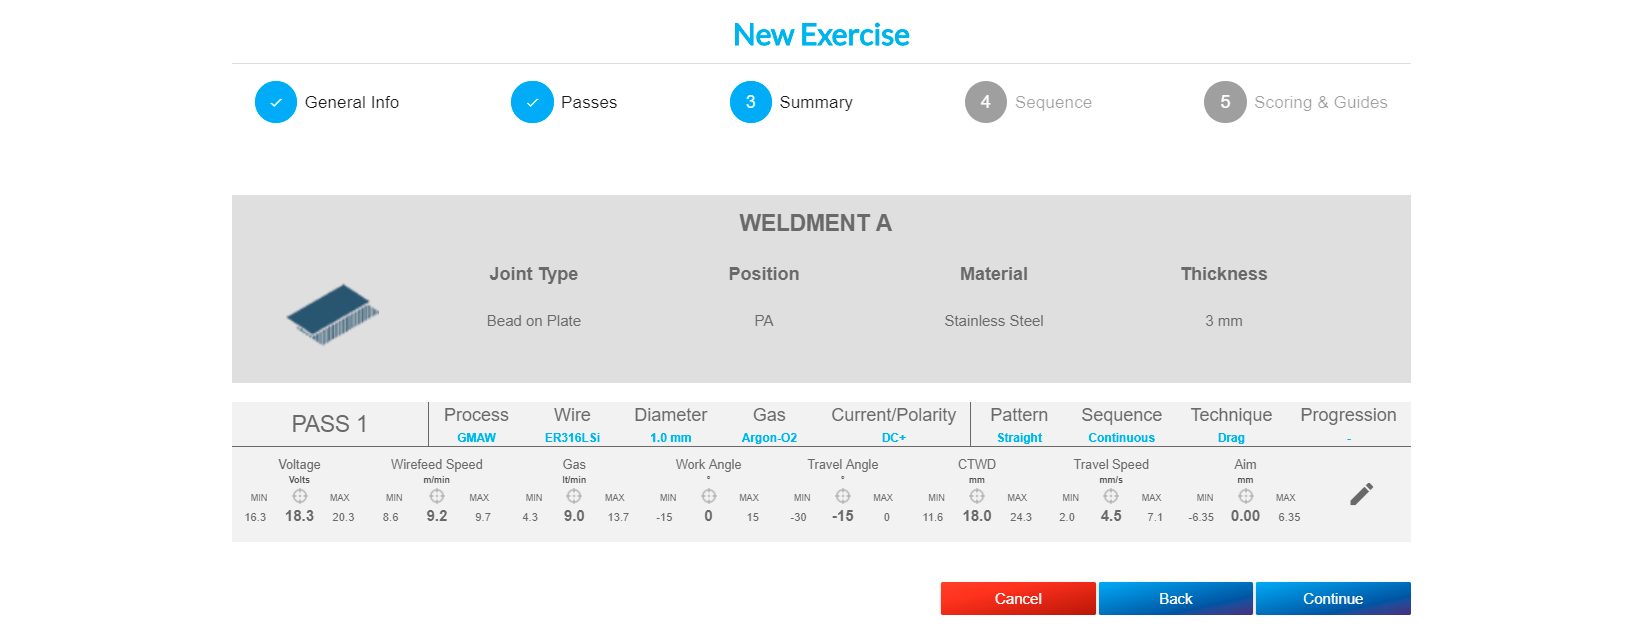Screen dimensions: 1644x630
Task: Click the GMAW process value
Action: [x=476, y=438]
